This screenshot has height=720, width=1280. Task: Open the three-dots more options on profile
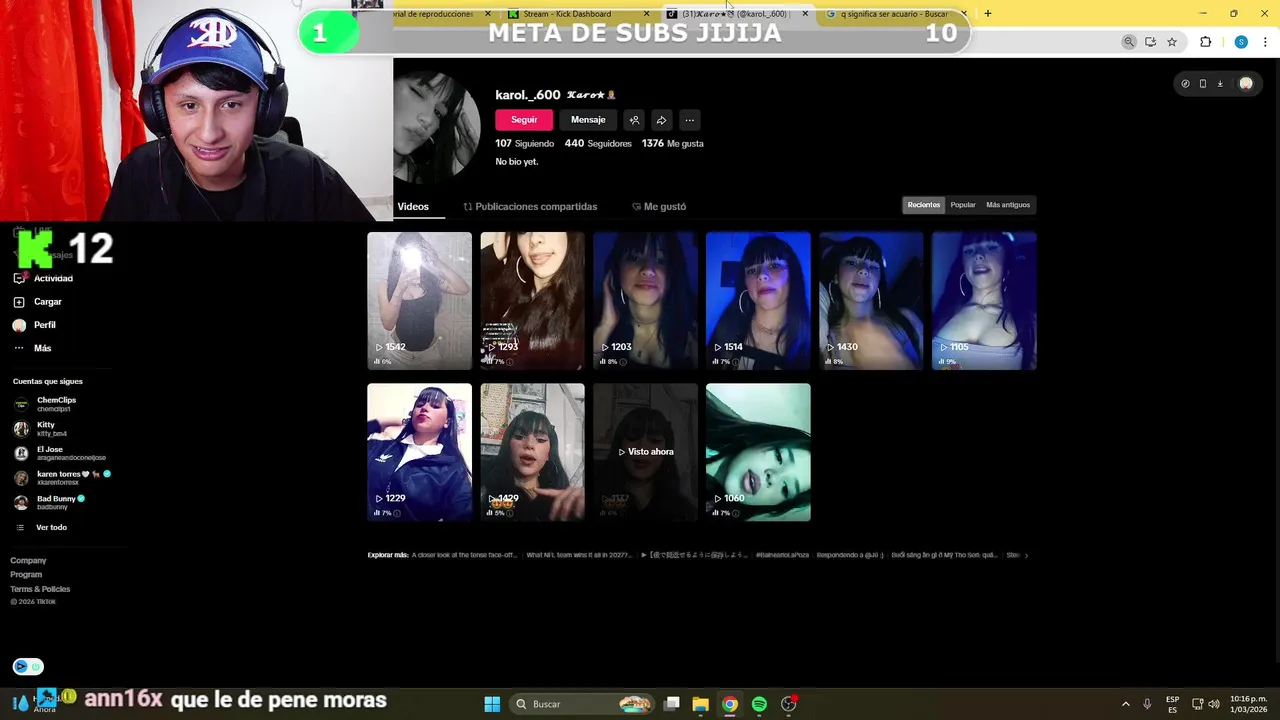(689, 120)
